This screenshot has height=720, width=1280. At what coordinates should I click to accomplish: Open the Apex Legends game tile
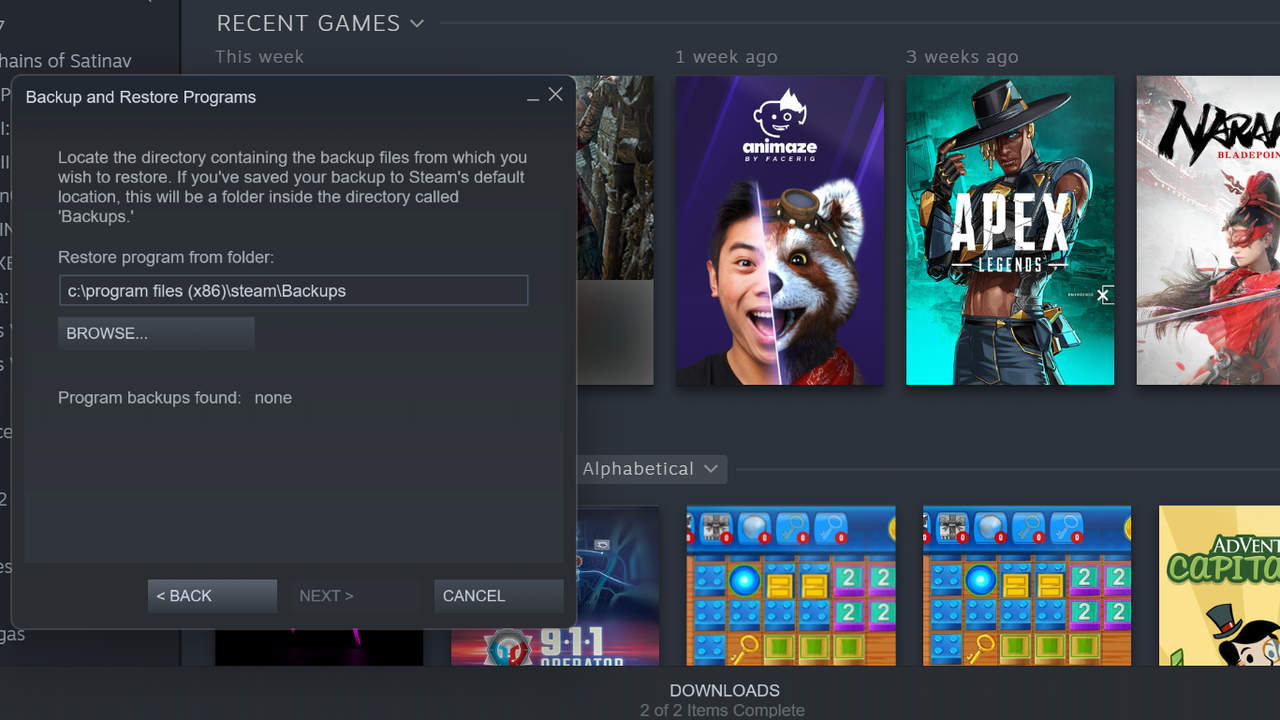1010,230
